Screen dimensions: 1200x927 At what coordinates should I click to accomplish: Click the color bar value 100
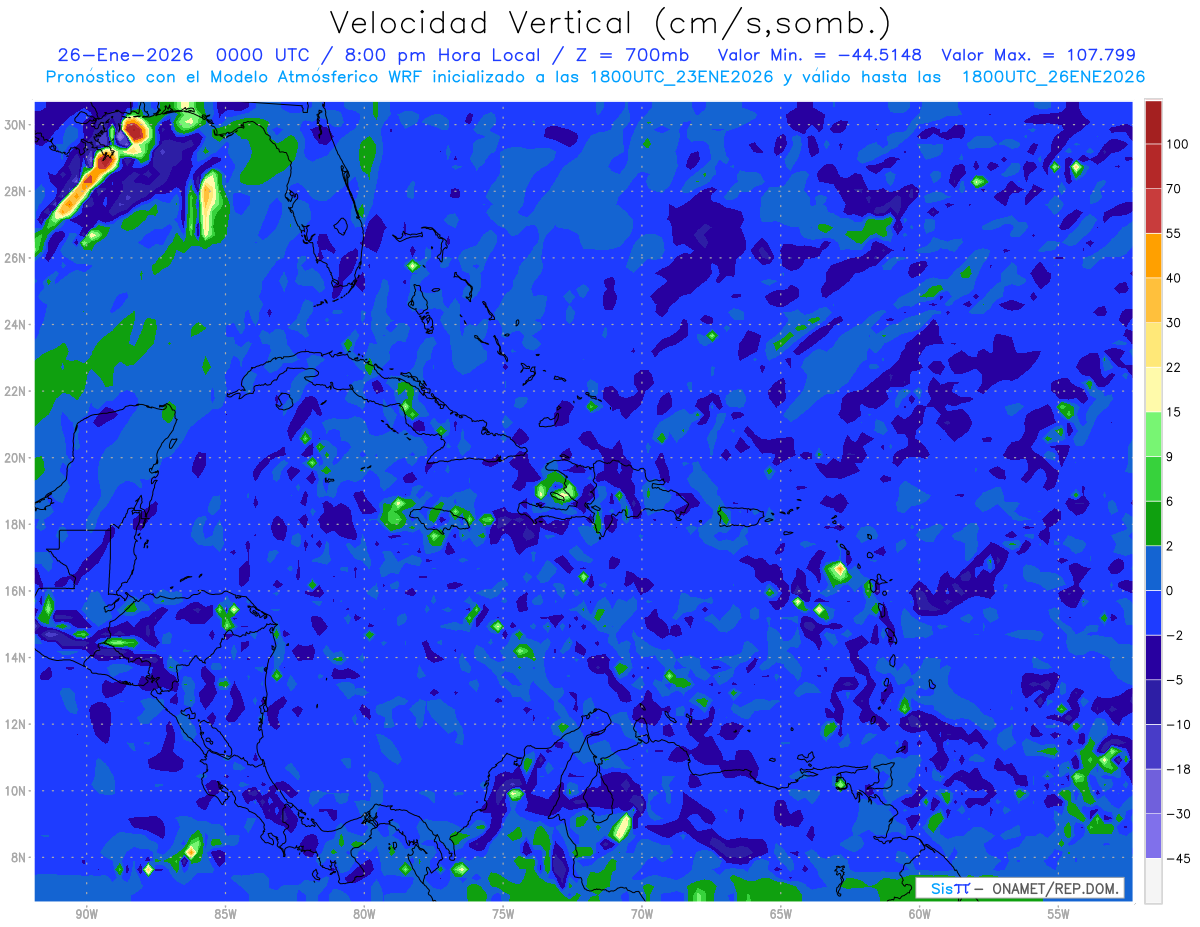pyautogui.click(x=1178, y=145)
